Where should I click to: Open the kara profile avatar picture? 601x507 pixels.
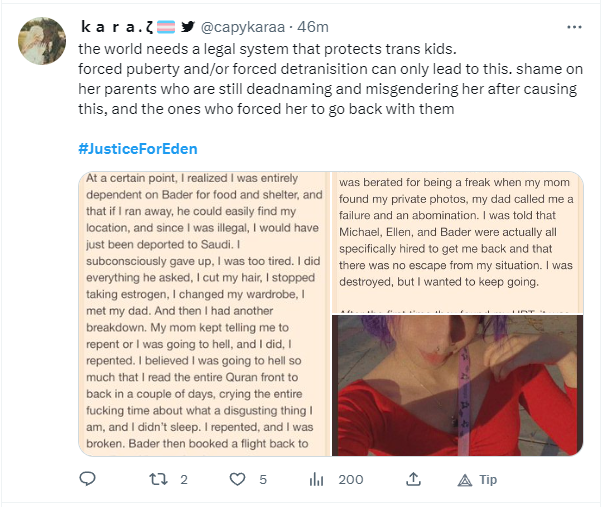pyautogui.click(x=42, y=41)
